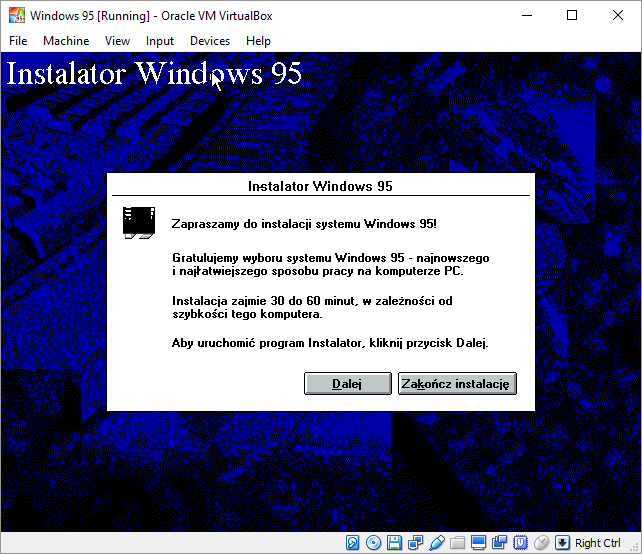This screenshot has height=554, width=642.
Task: Click the window resize grip corner
Action: (x=635, y=548)
